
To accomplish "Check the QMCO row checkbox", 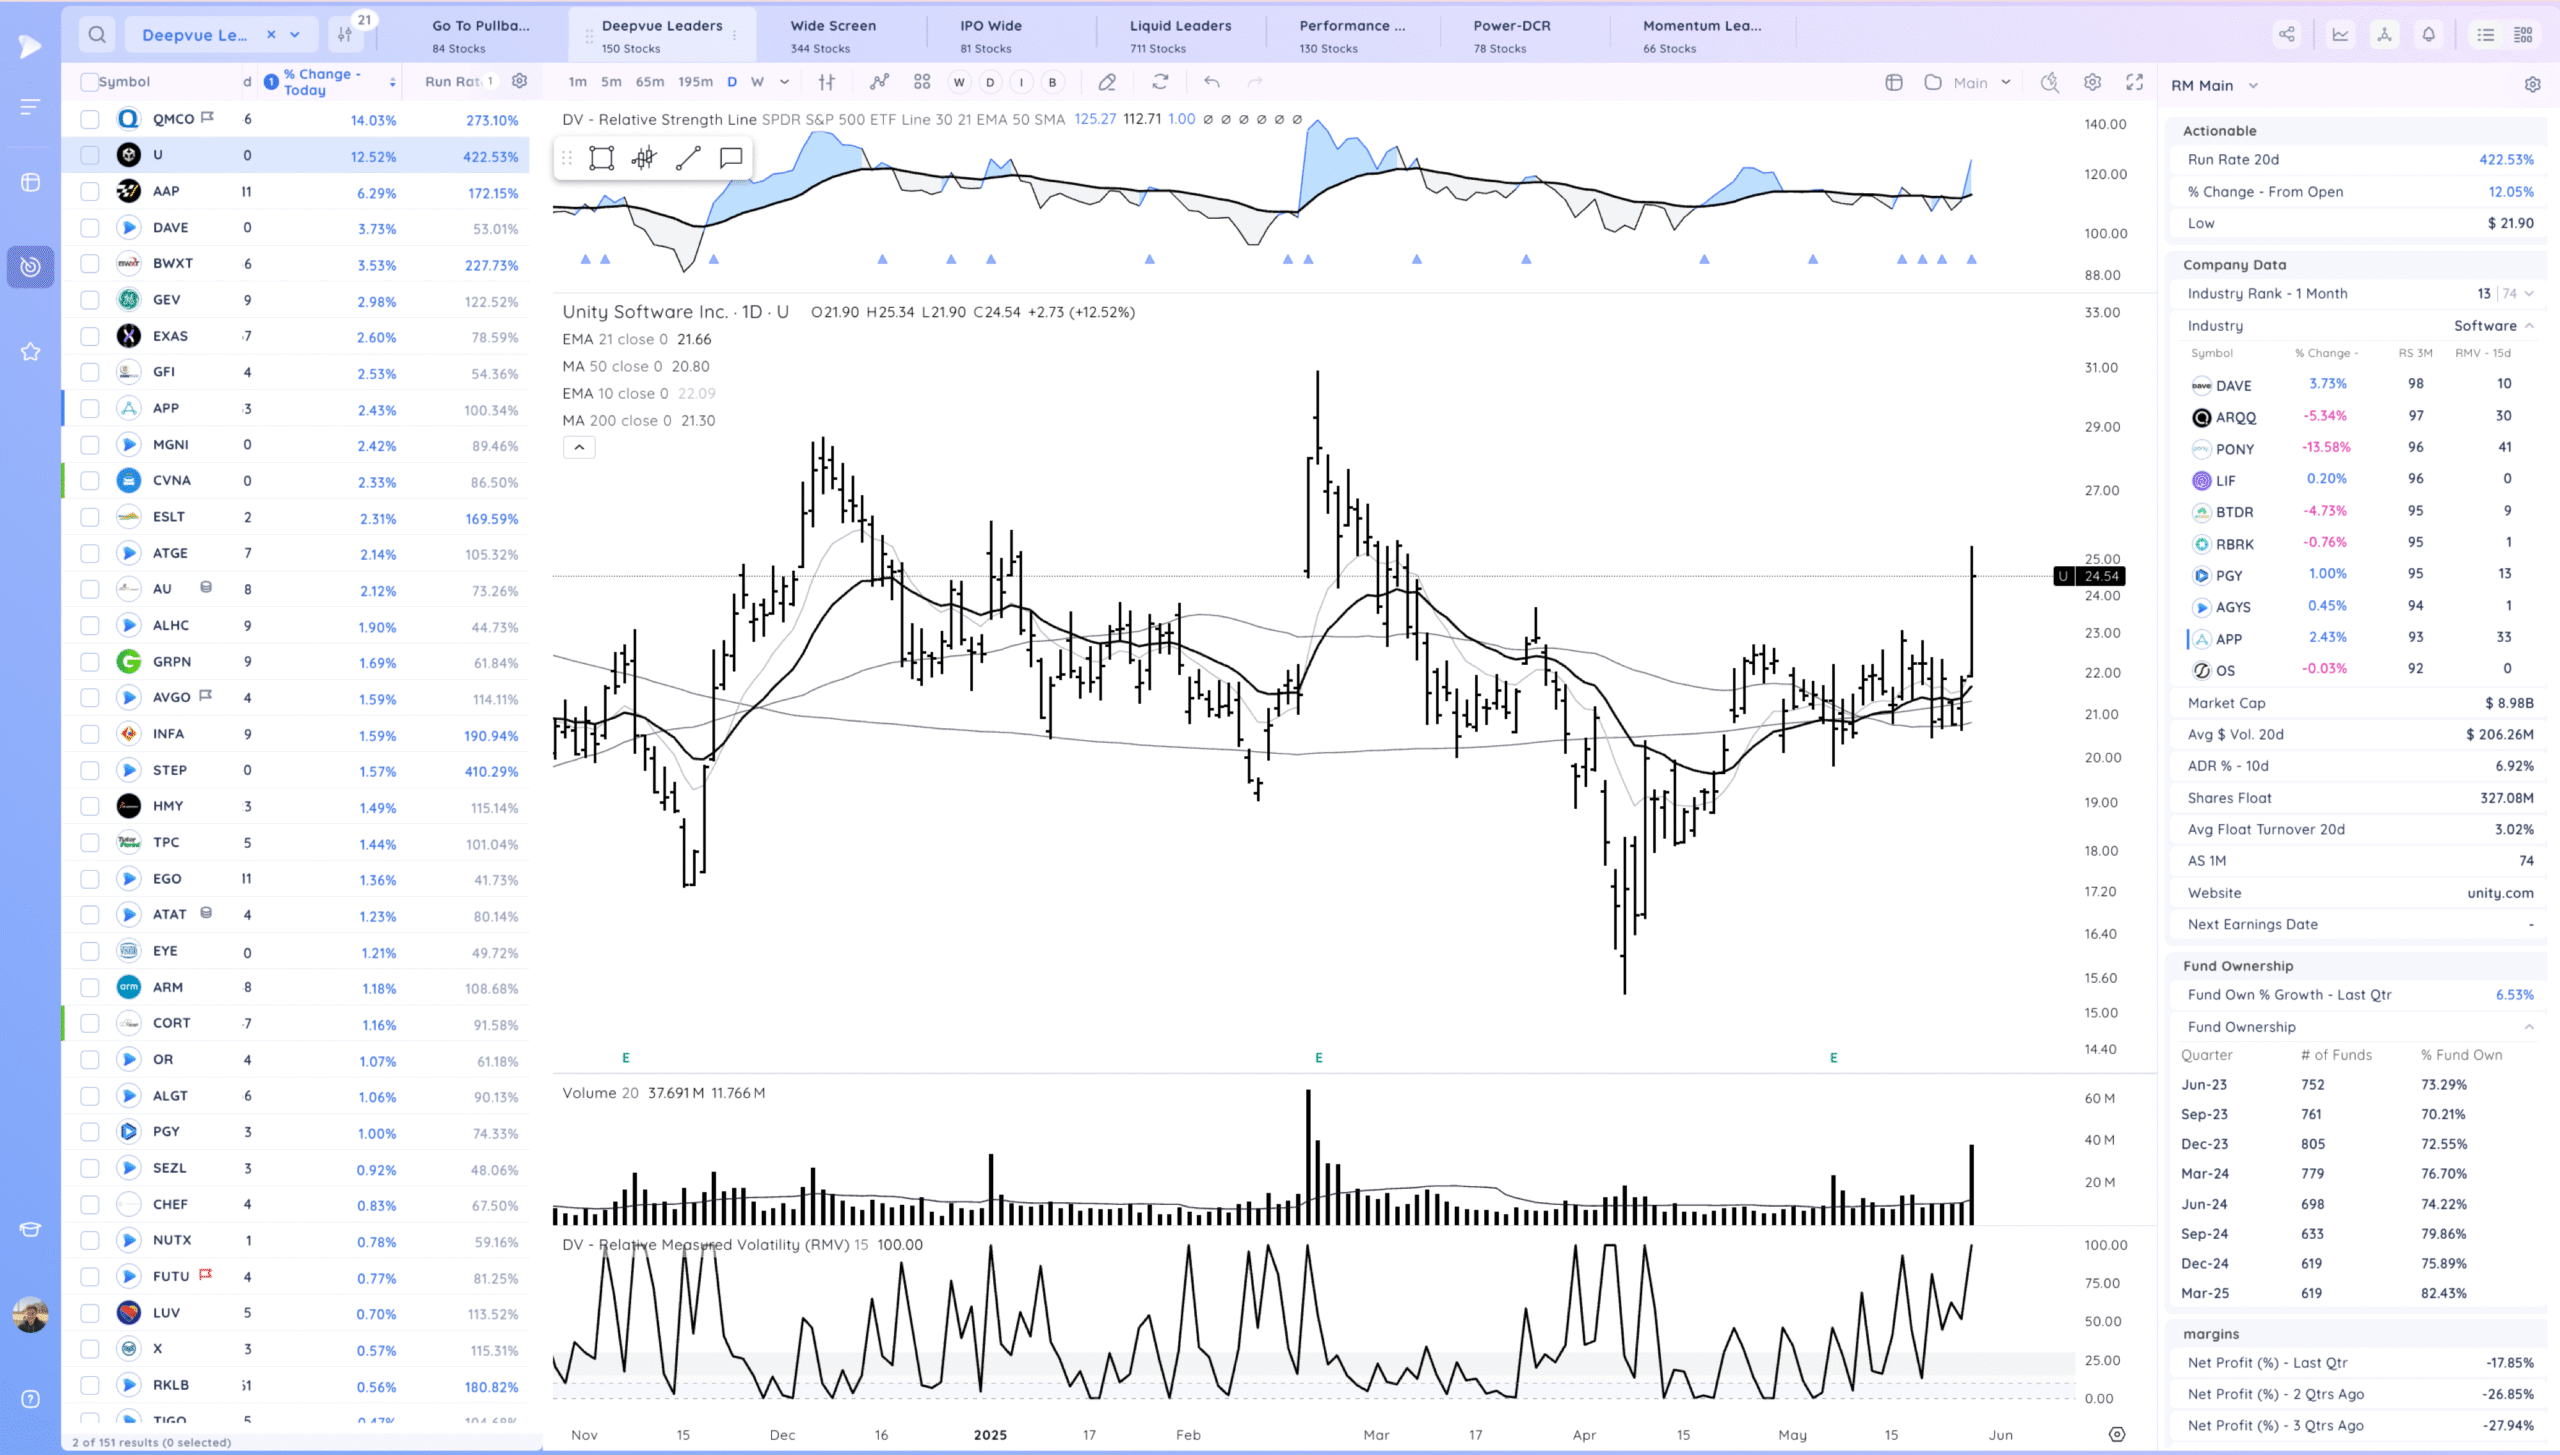I will pos(90,119).
